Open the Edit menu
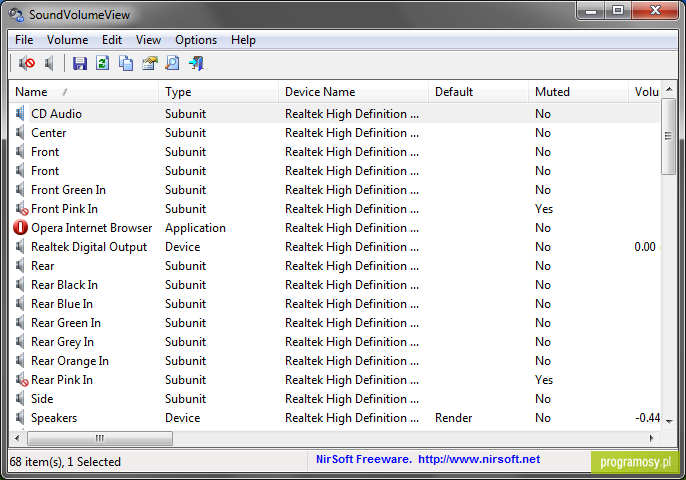Image resolution: width=686 pixels, height=480 pixels. coord(112,40)
